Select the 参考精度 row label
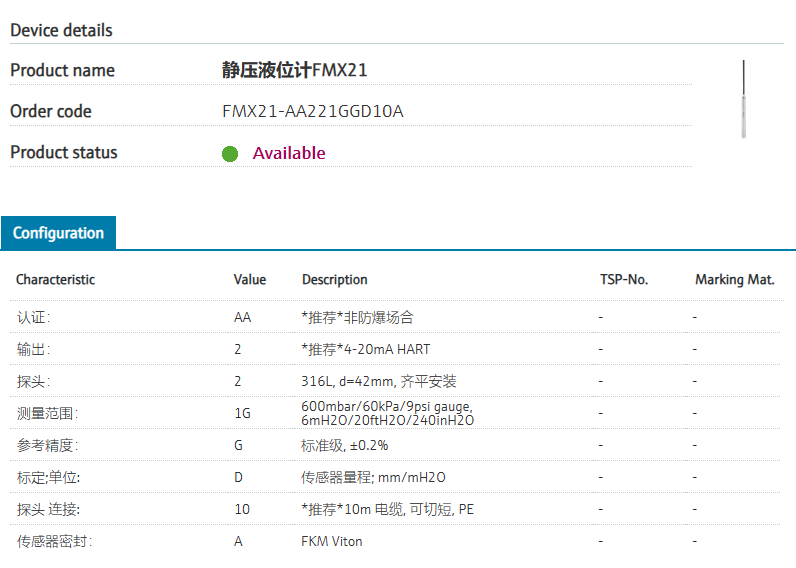The image size is (796, 568). [47, 445]
